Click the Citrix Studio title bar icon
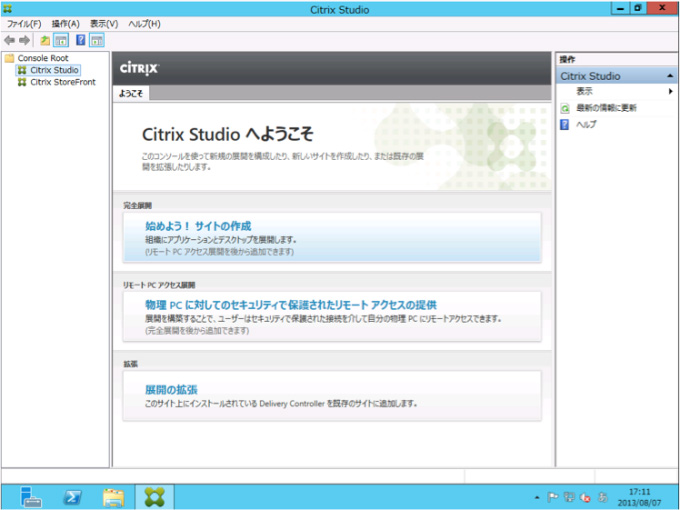Screen dimensions: 680x510 [x=7, y=9]
